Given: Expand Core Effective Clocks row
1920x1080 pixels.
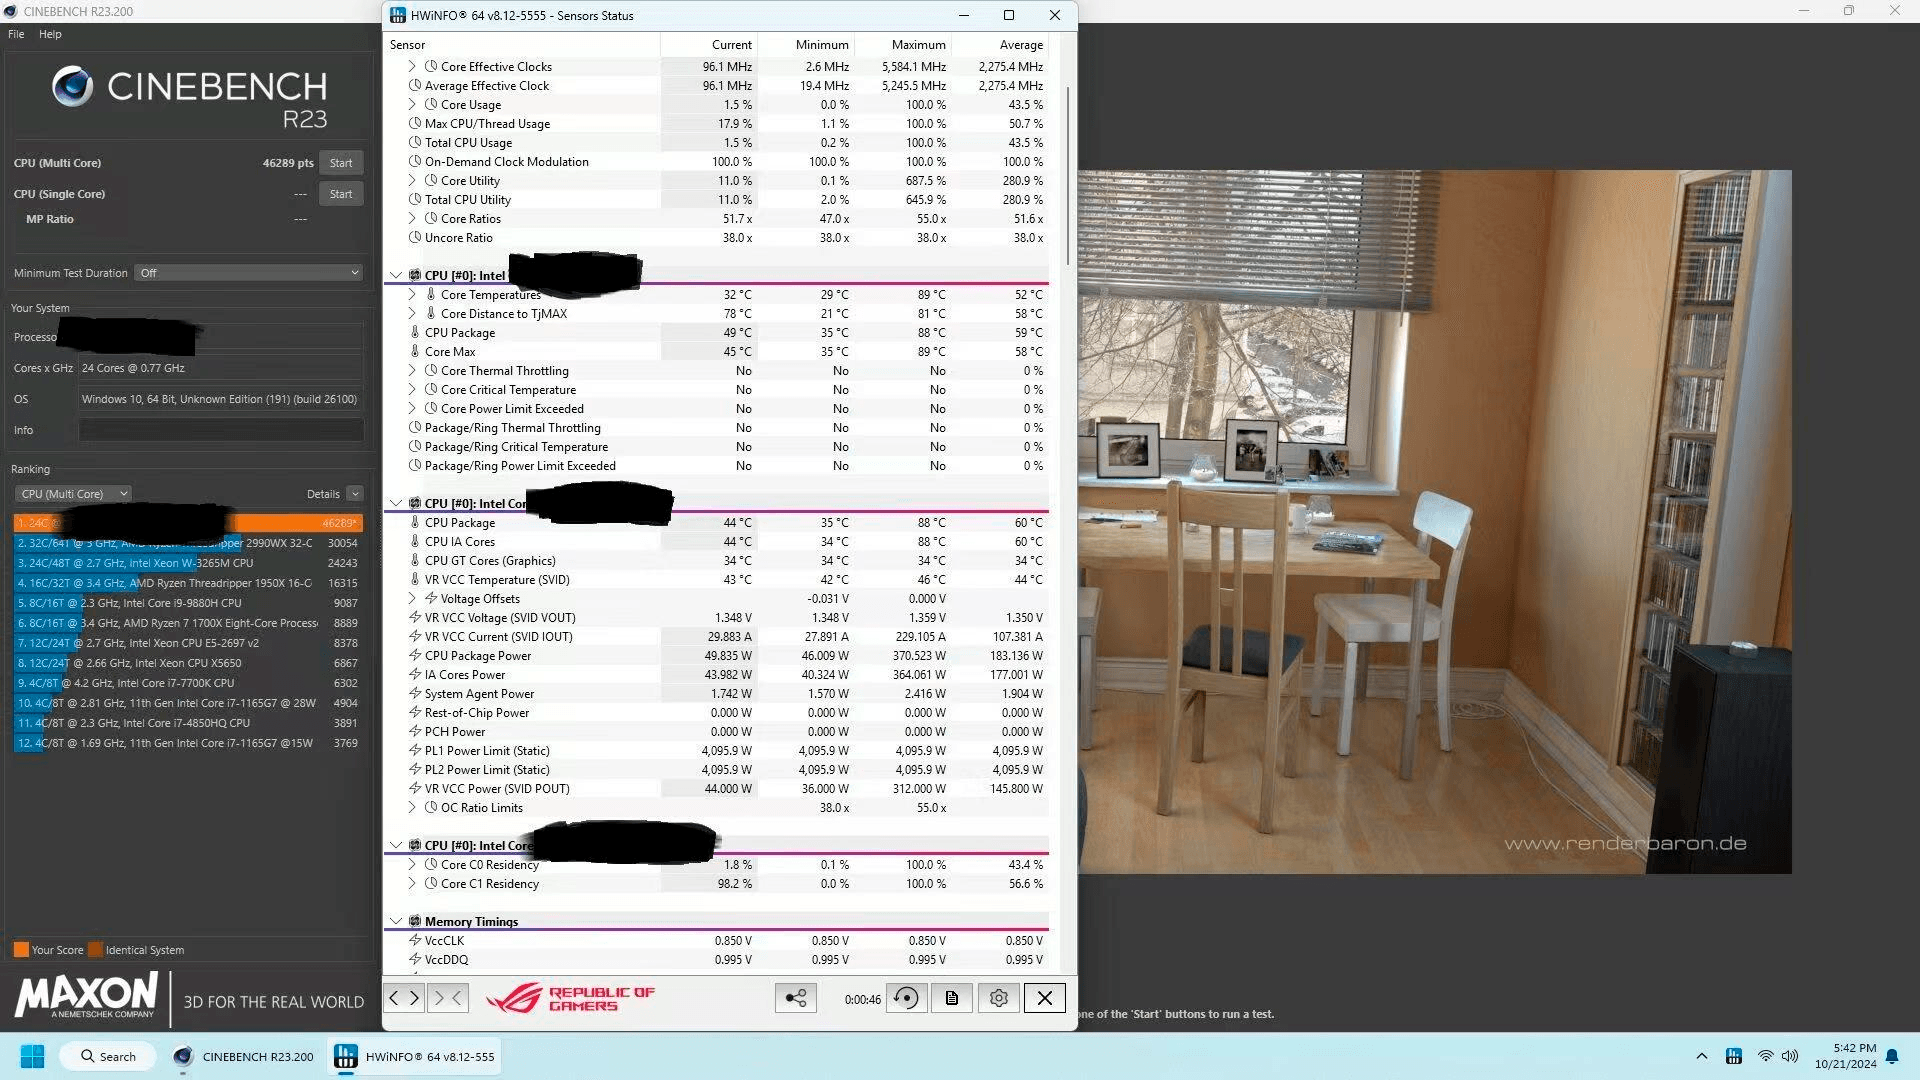Looking at the screenshot, I should coord(412,66).
